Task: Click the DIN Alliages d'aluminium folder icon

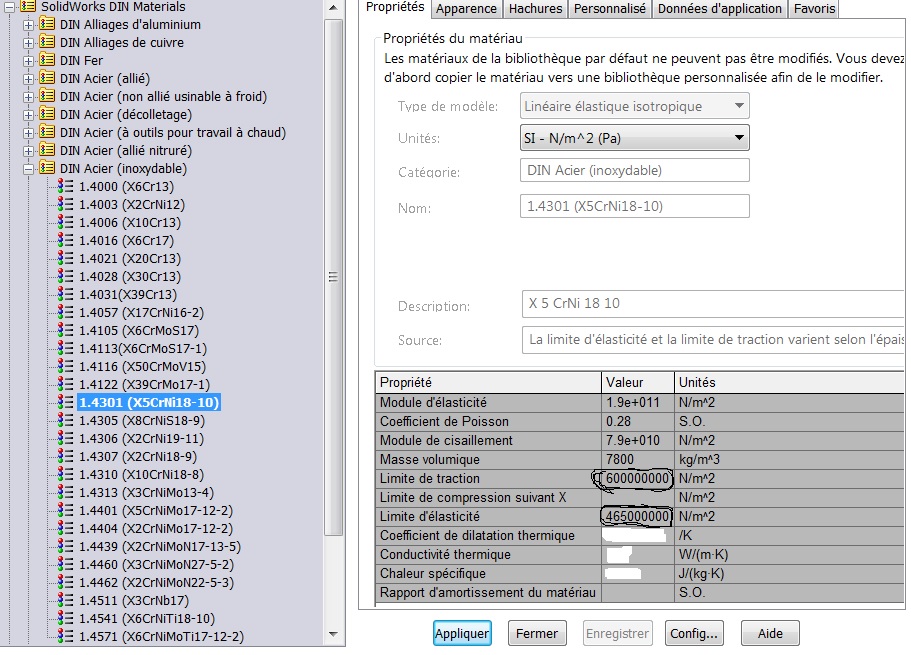Action: 47,24
